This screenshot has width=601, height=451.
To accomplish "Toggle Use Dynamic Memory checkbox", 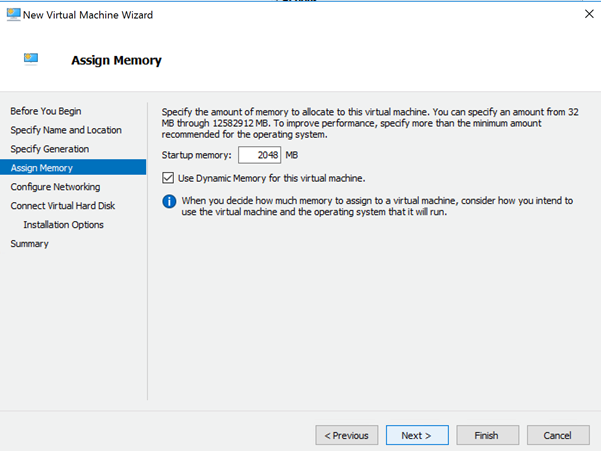I will pyautogui.click(x=168, y=178).
